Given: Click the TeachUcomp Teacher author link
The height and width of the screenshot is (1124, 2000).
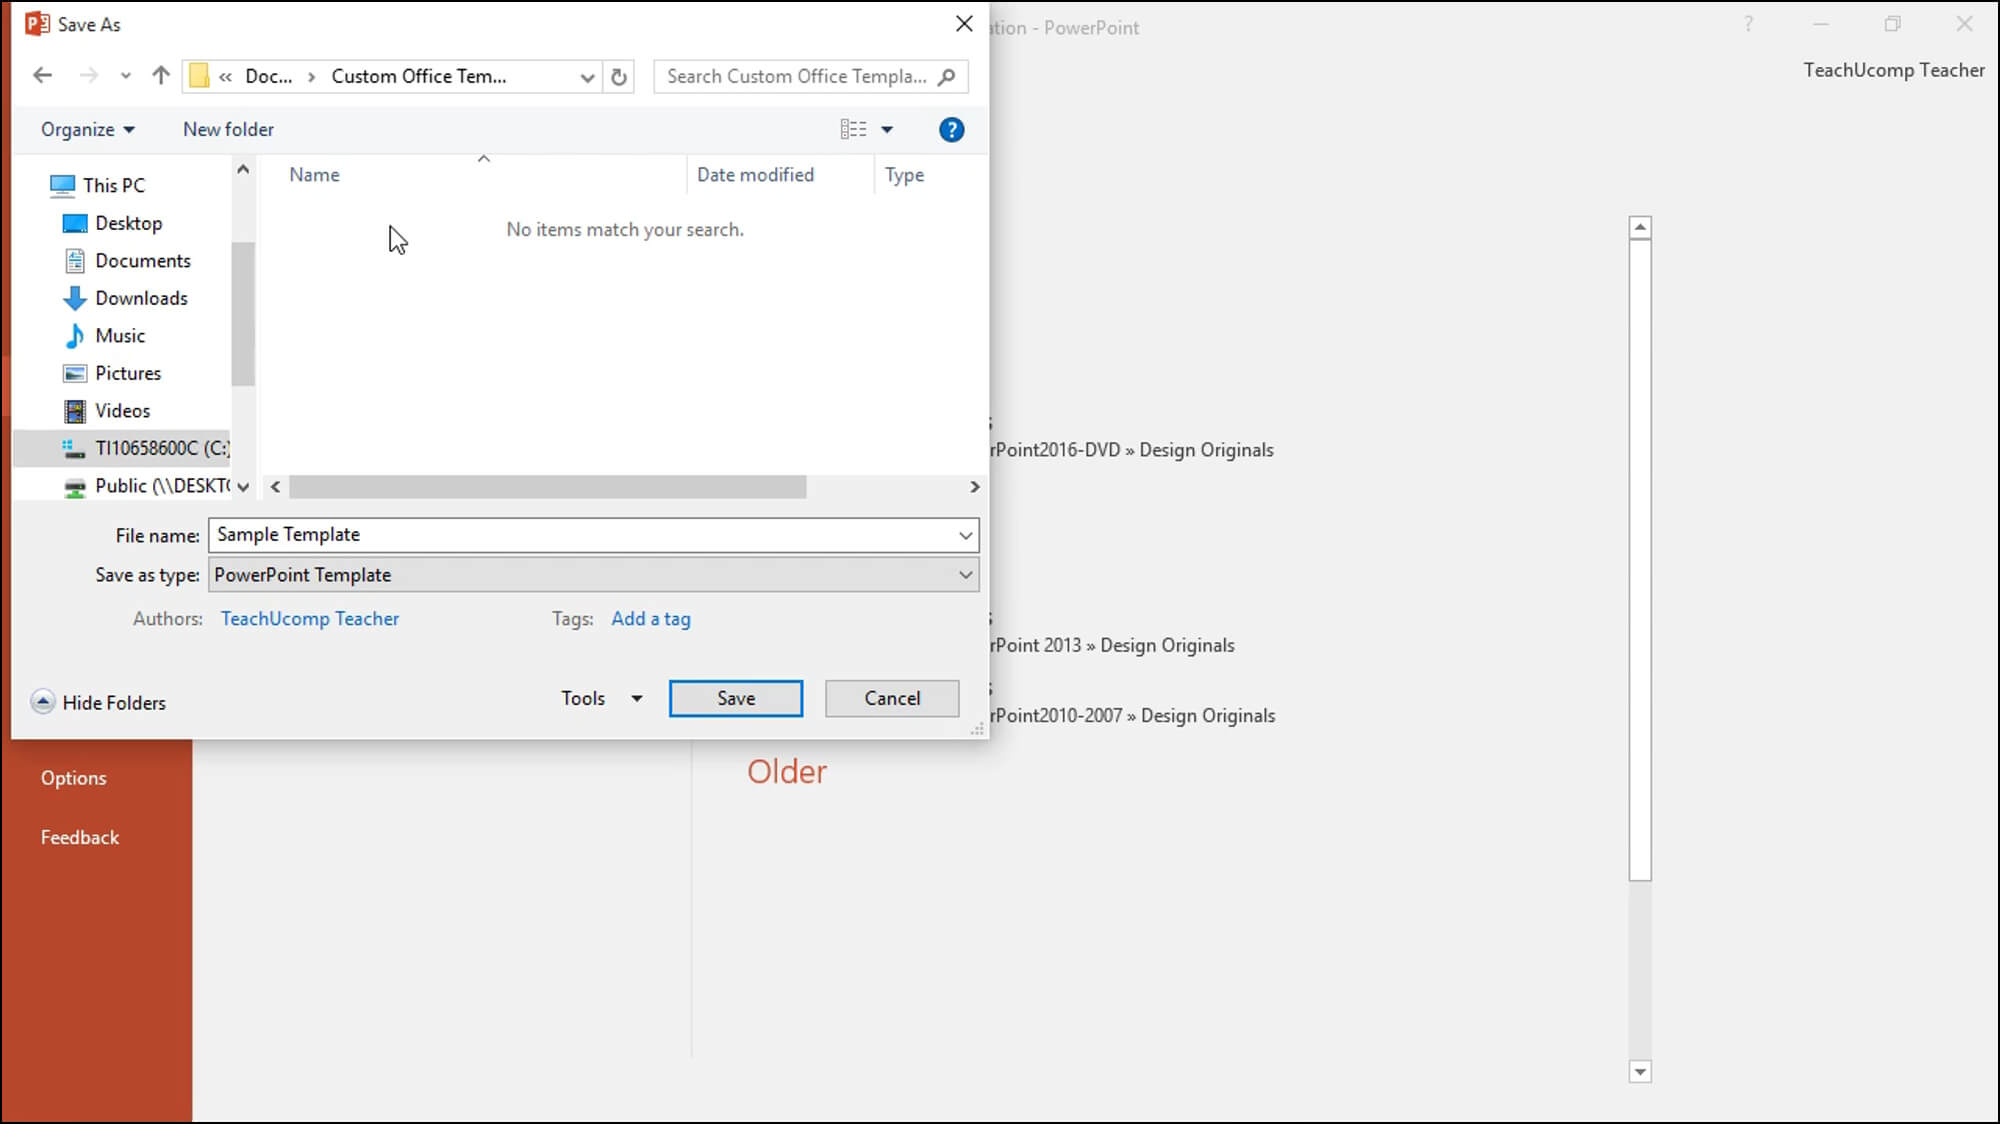Looking at the screenshot, I should pyautogui.click(x=309, y=618).
